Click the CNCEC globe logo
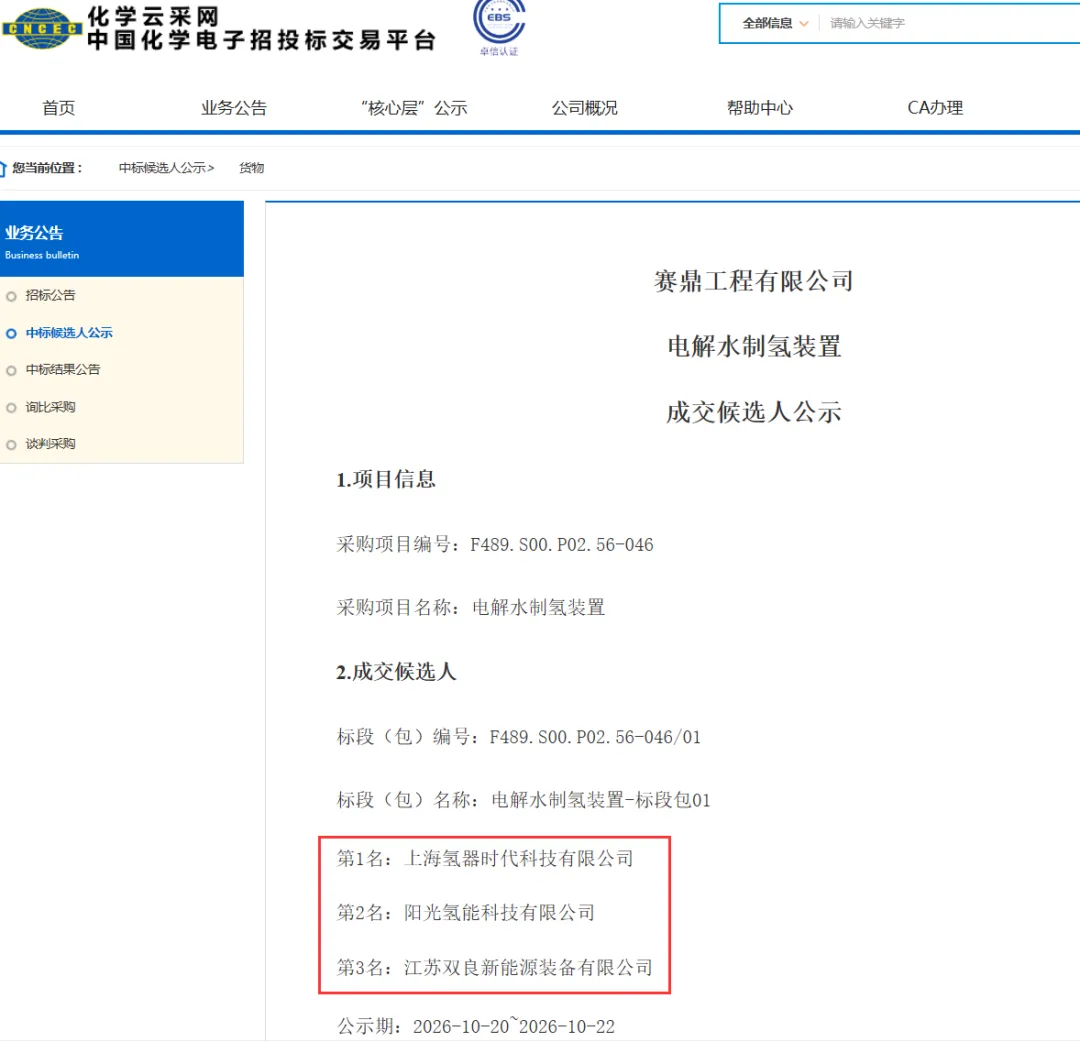The width and height of the screenshot is (1080, 1042). coord(42,28)
